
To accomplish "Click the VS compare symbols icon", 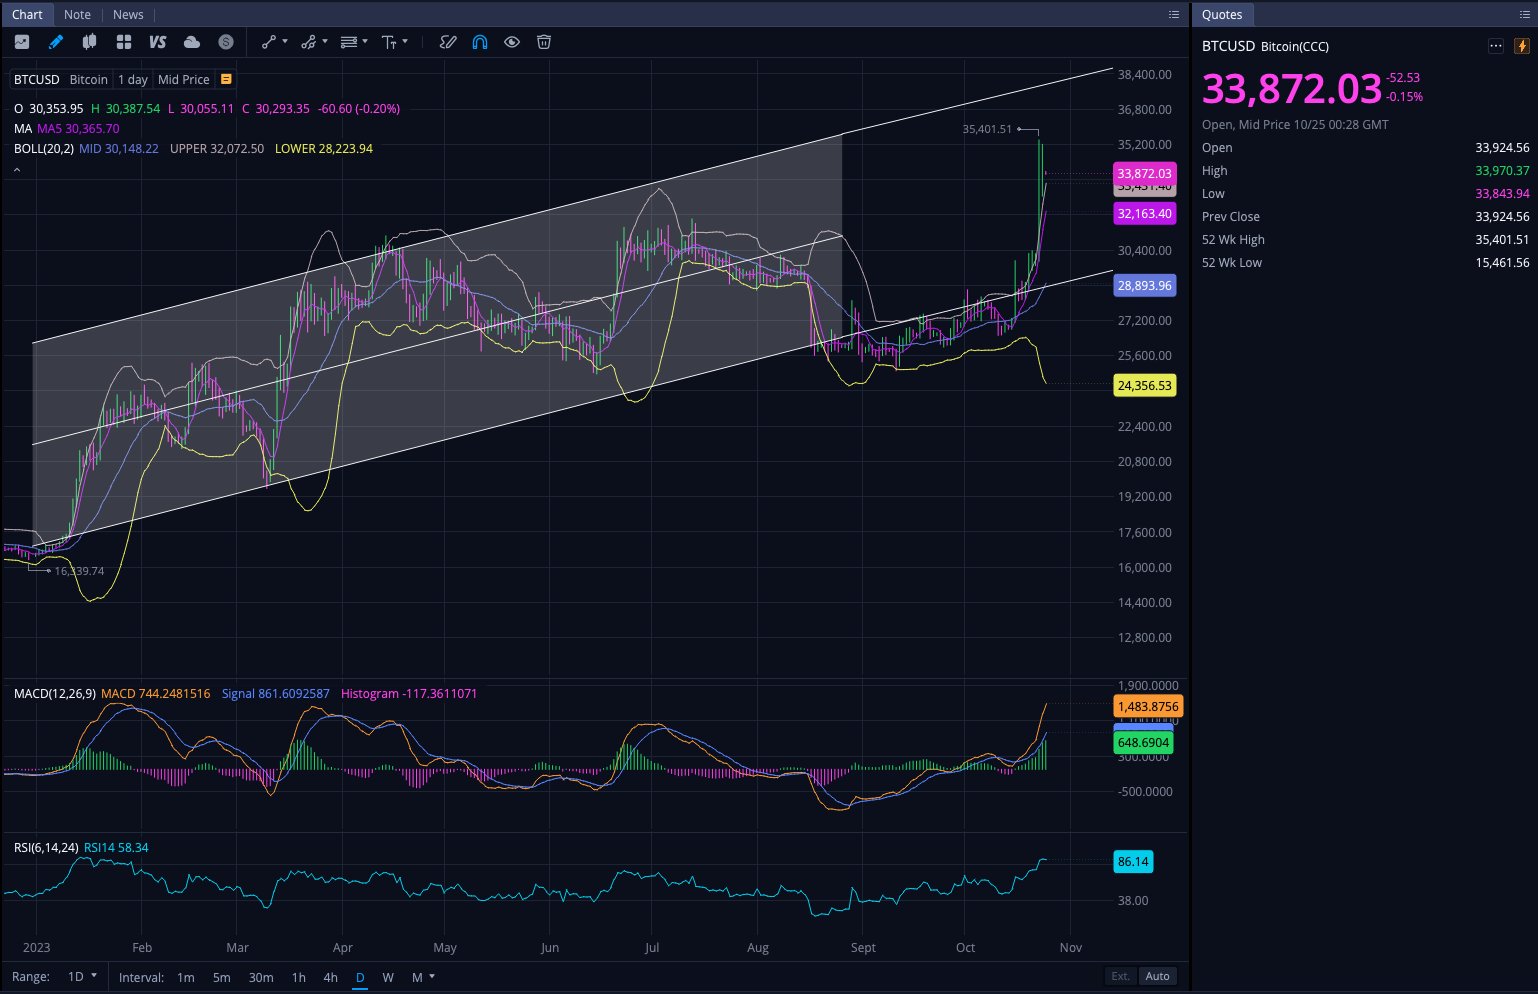I will pyautogui.click(x=157, y=42).
